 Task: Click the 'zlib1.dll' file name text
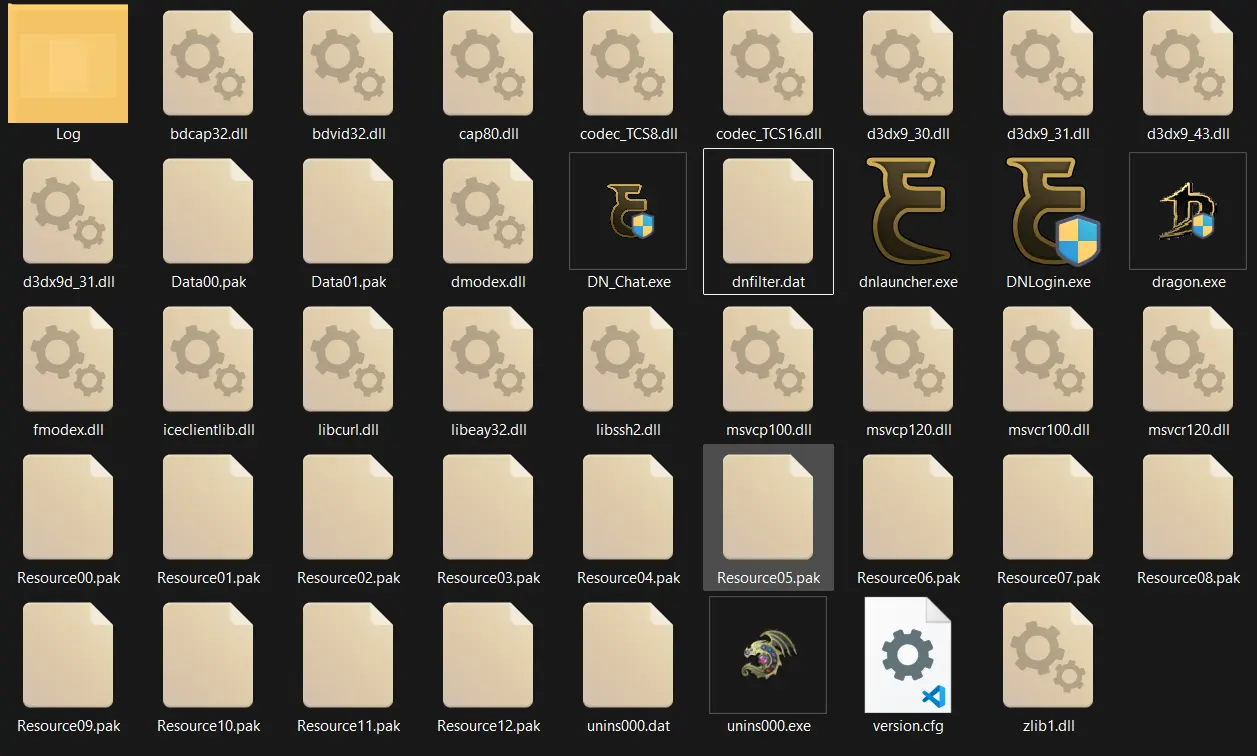click(1048, 726)
